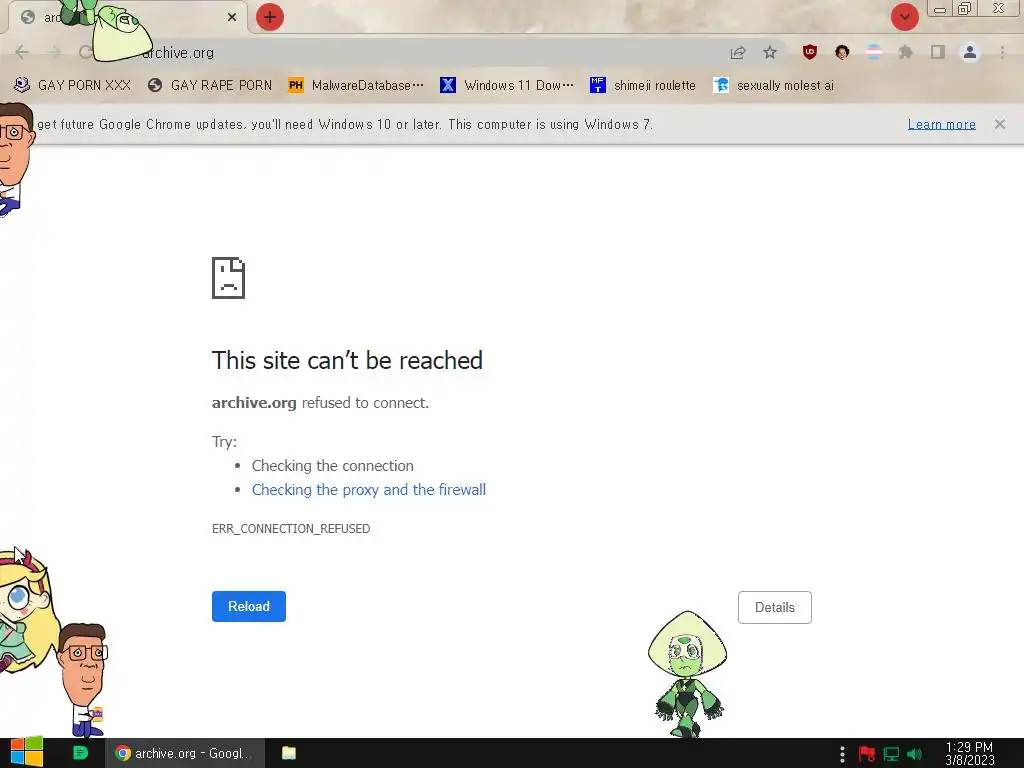This screenshot has width=1024, height=768.
Task: Toggle the browser side panel icon
Action: click(938, 52)
